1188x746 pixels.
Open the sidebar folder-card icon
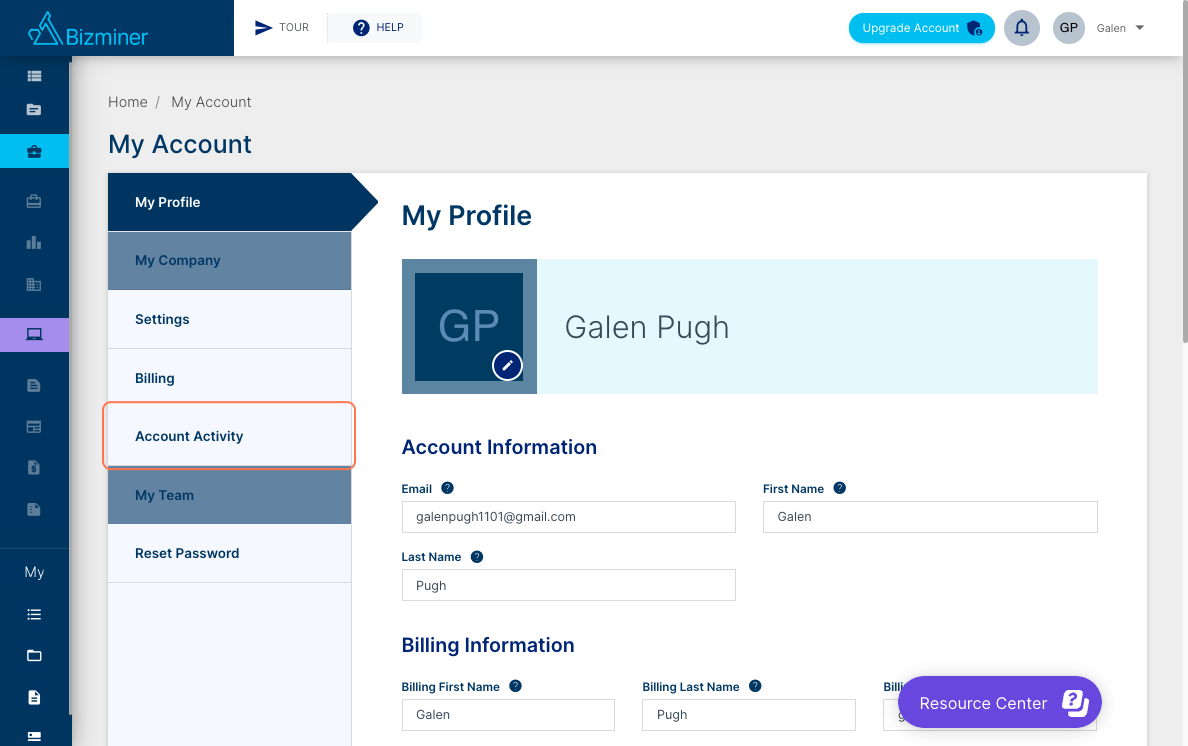34,110
